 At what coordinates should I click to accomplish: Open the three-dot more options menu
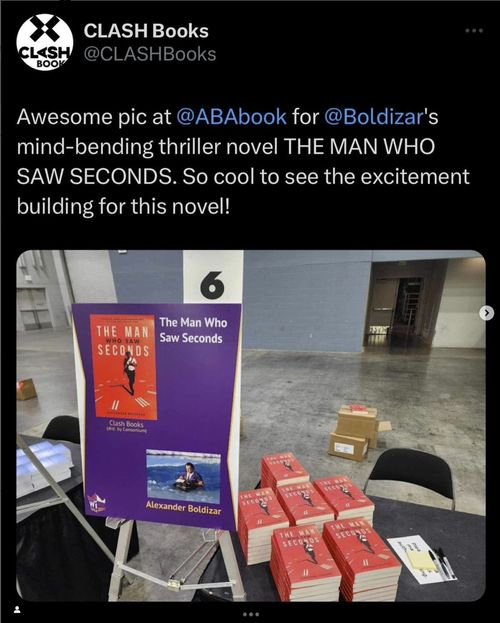pos(475,30)
